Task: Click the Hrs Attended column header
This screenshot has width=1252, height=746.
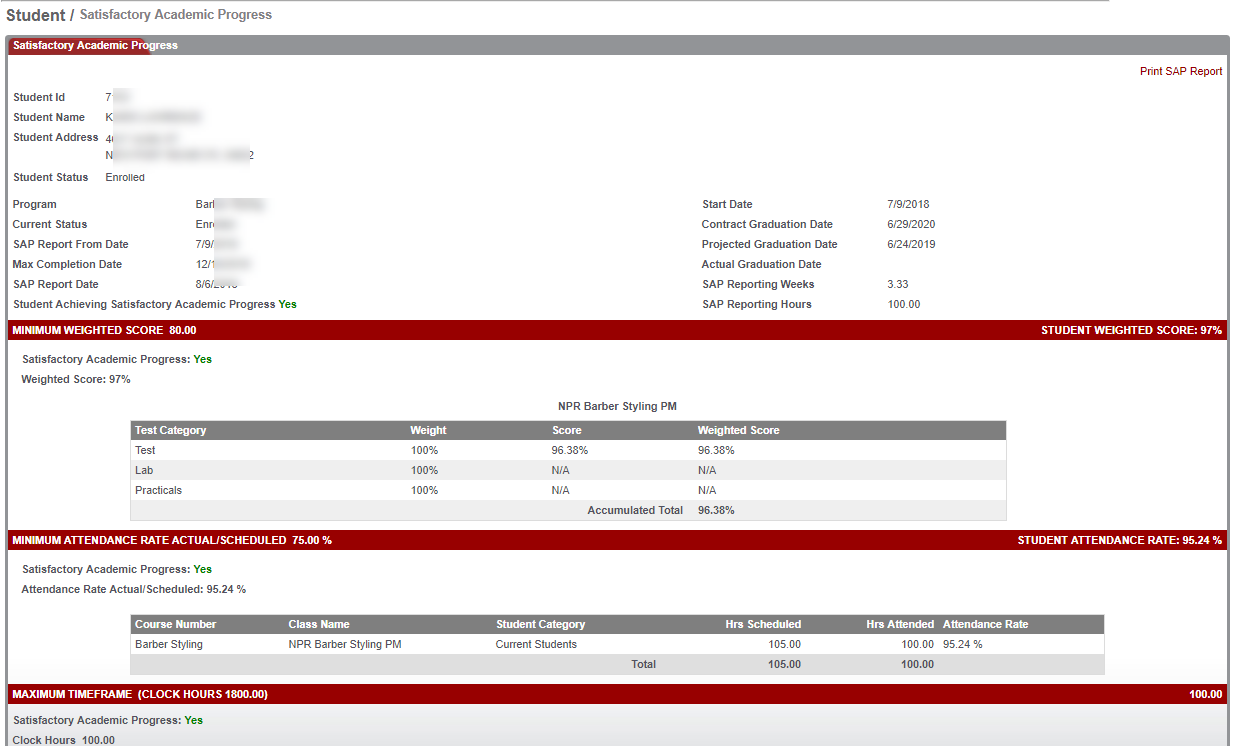Action: (x=900, y=624)
